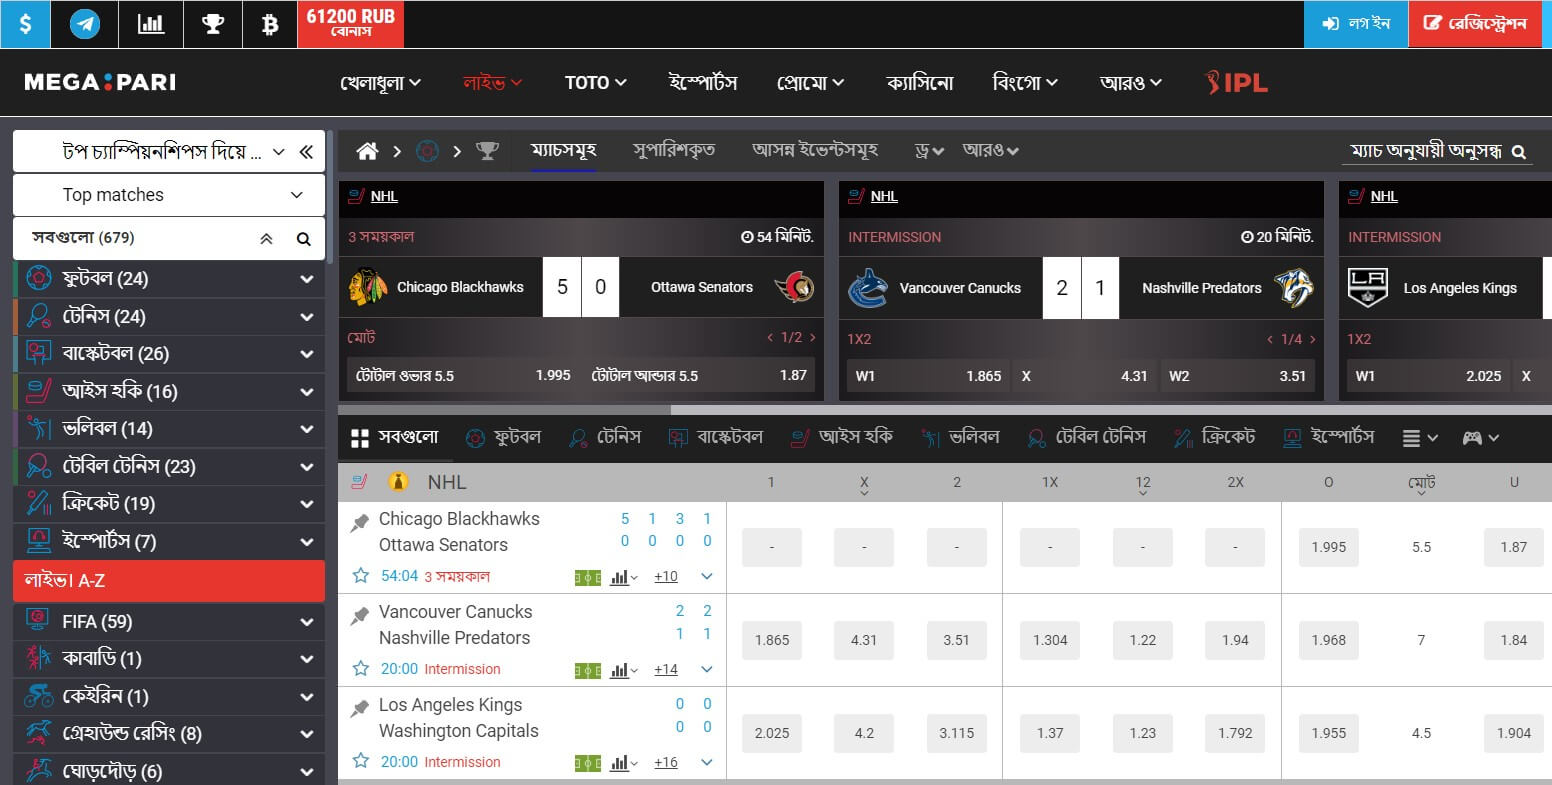Pin the Vancouver Canucks match
Viewport: 1552px width, 785px height.
[359, 616]
